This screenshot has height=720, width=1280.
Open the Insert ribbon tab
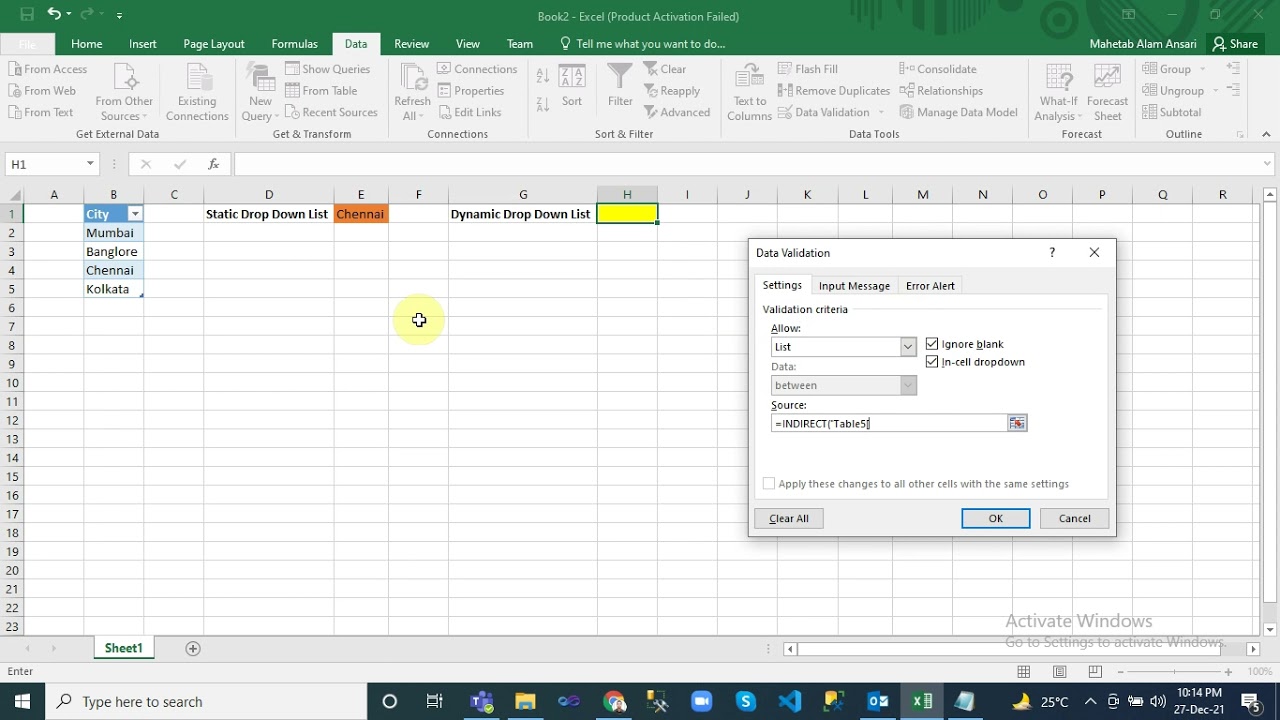click(142, 44)
